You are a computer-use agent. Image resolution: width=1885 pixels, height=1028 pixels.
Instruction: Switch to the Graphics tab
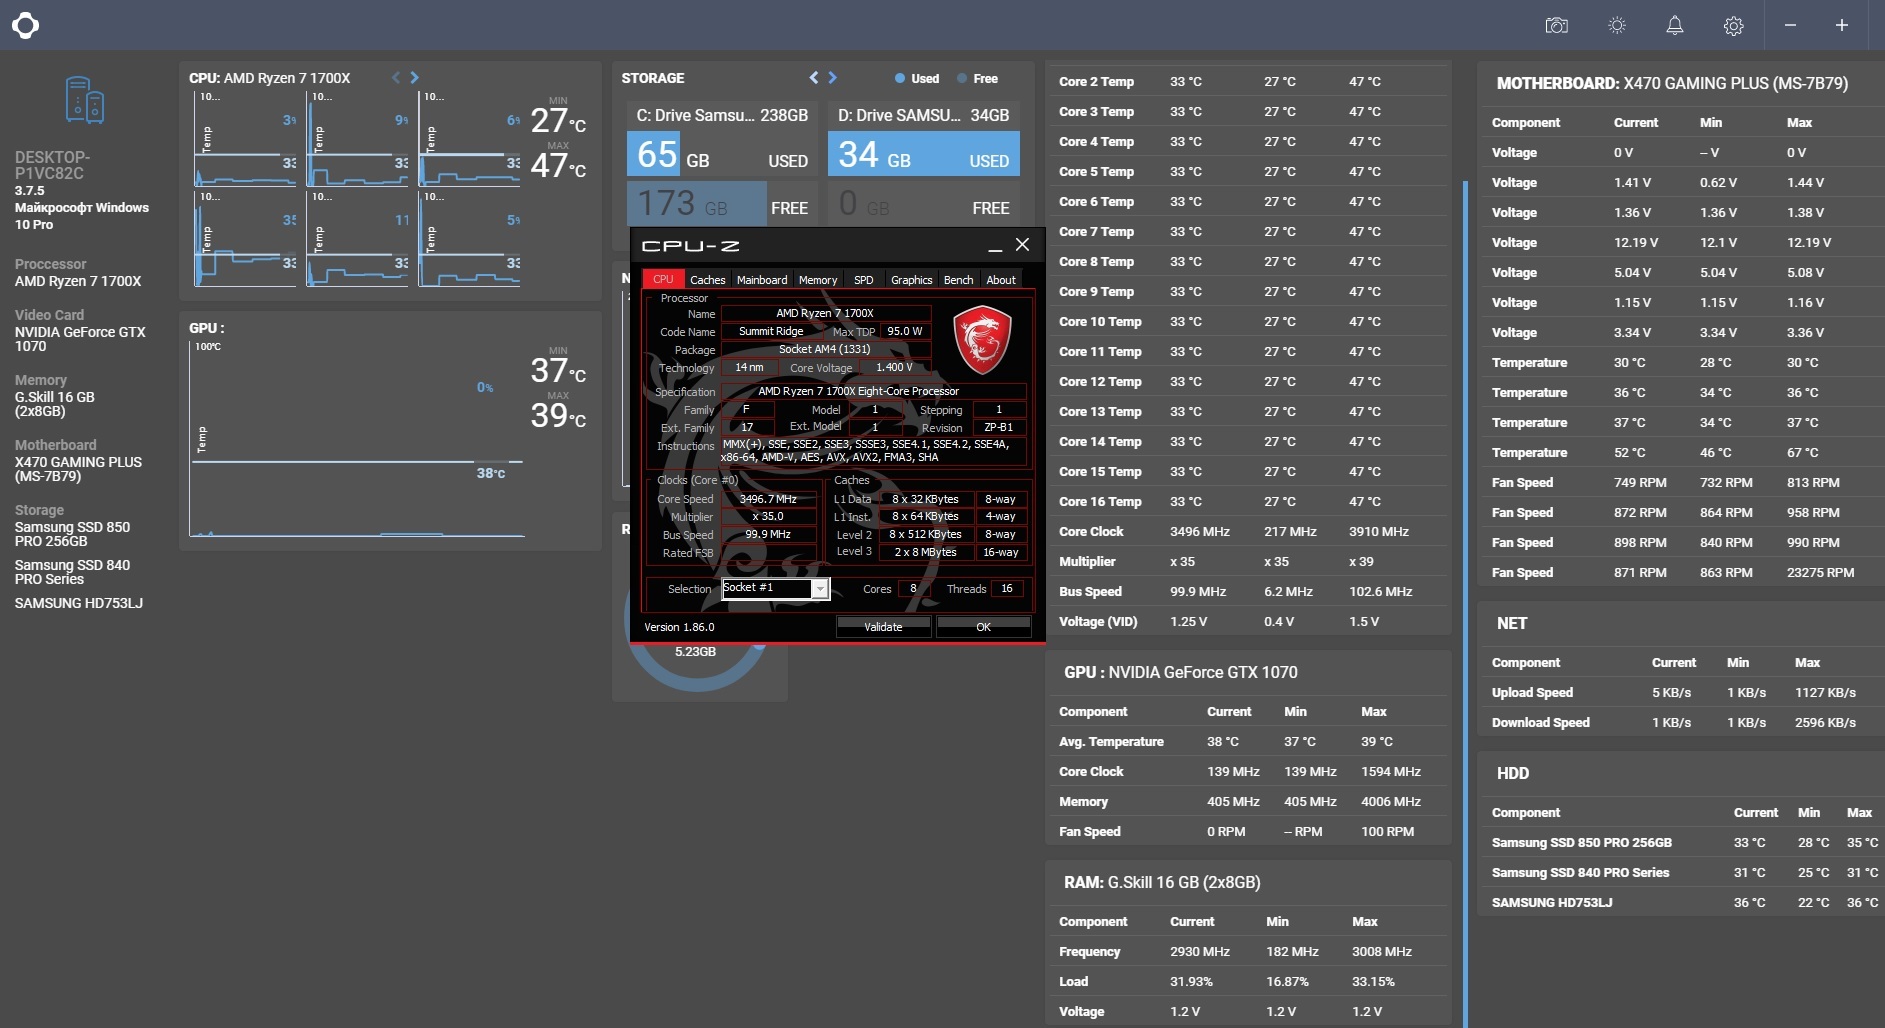[x=911, y=280]
